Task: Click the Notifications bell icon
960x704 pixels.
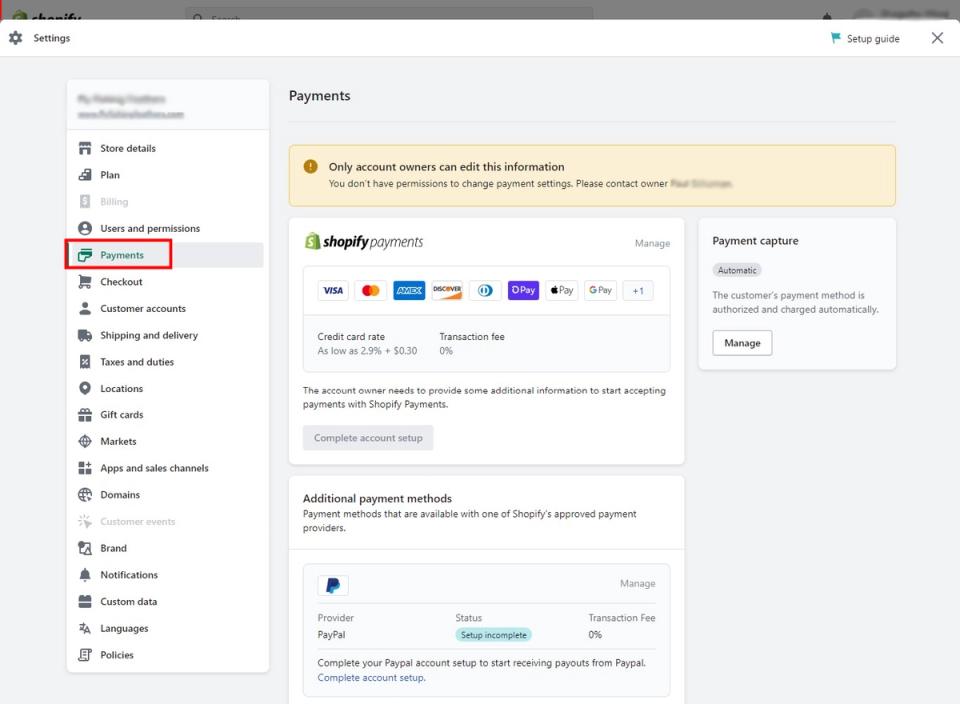Action: [85, 575]
